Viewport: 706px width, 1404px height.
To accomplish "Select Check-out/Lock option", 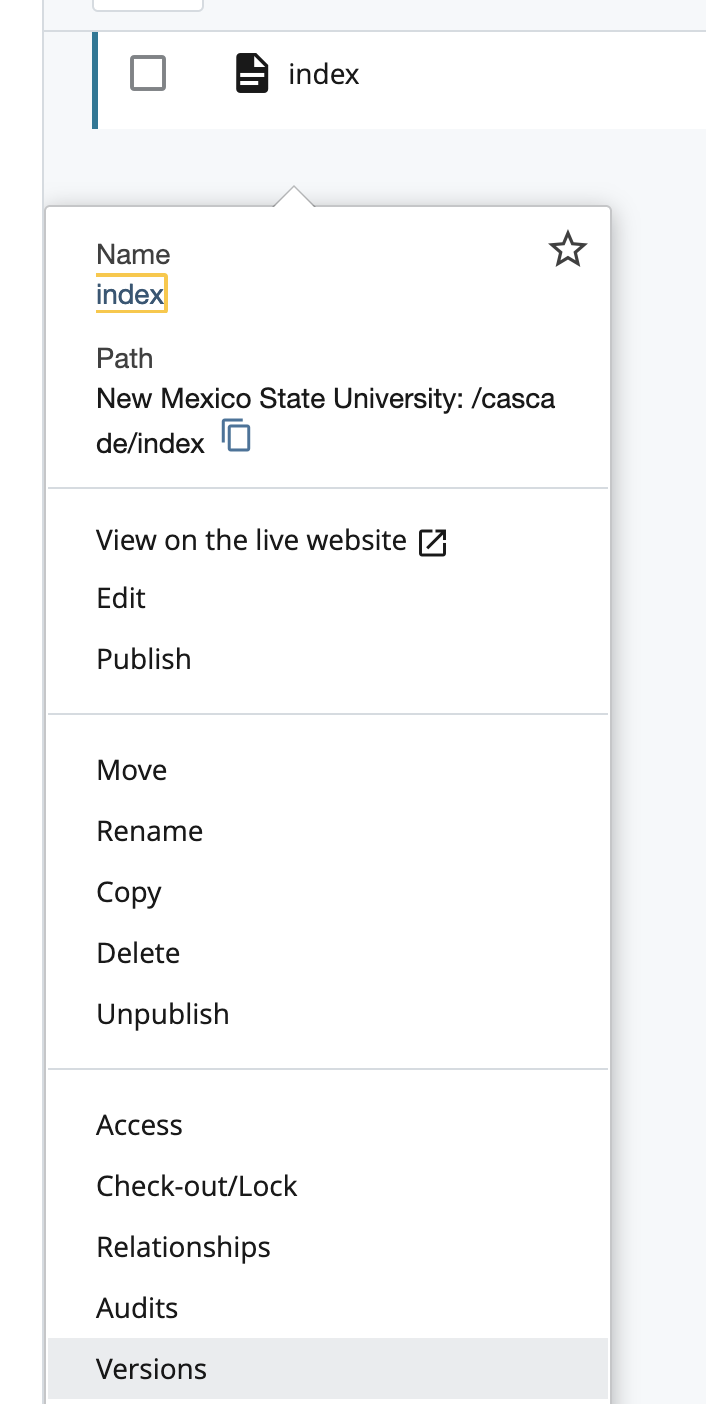I will [197, 1186].
